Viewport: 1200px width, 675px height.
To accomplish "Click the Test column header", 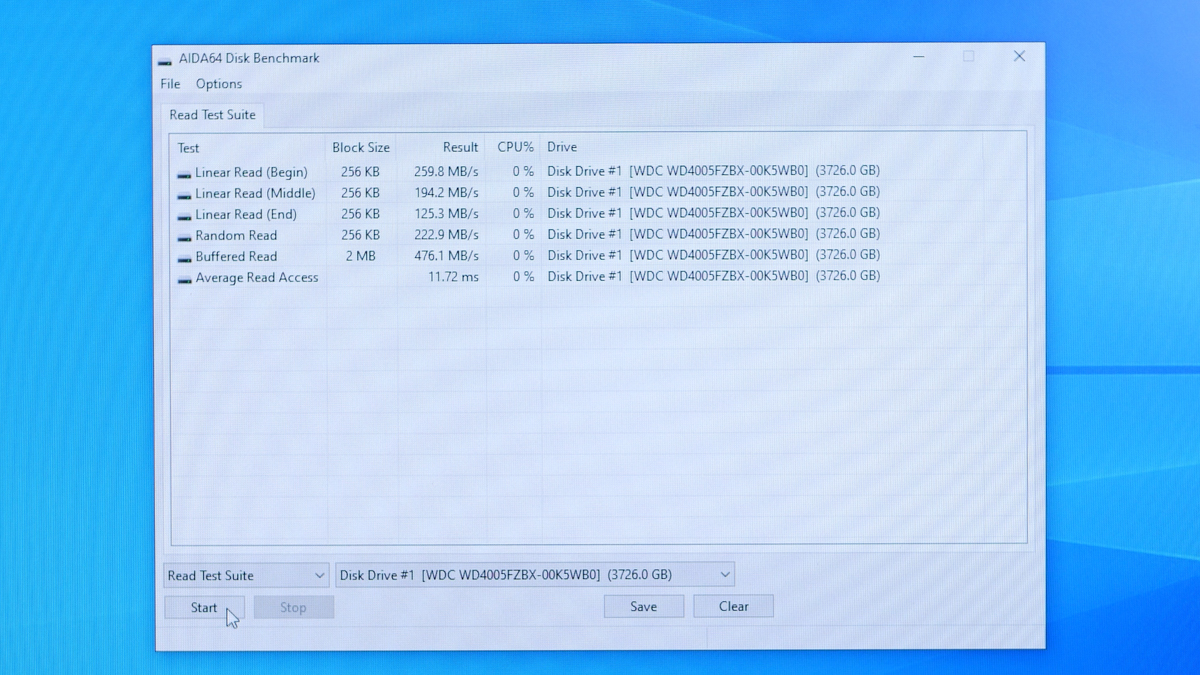I will (x=249, y=148).
